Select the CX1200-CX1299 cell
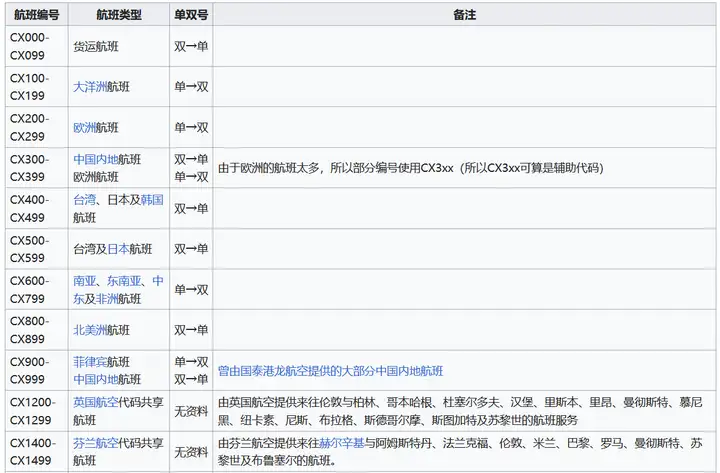The image size is (720, 473). coord(37,411)
